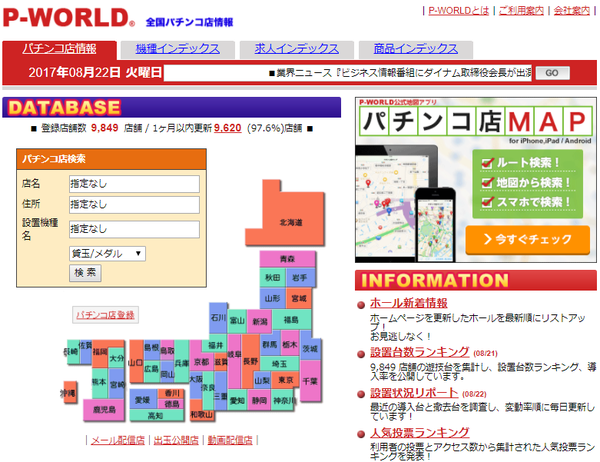Select 埼玉 on the map
600x462 pixels.
click(x=279, y=364)
